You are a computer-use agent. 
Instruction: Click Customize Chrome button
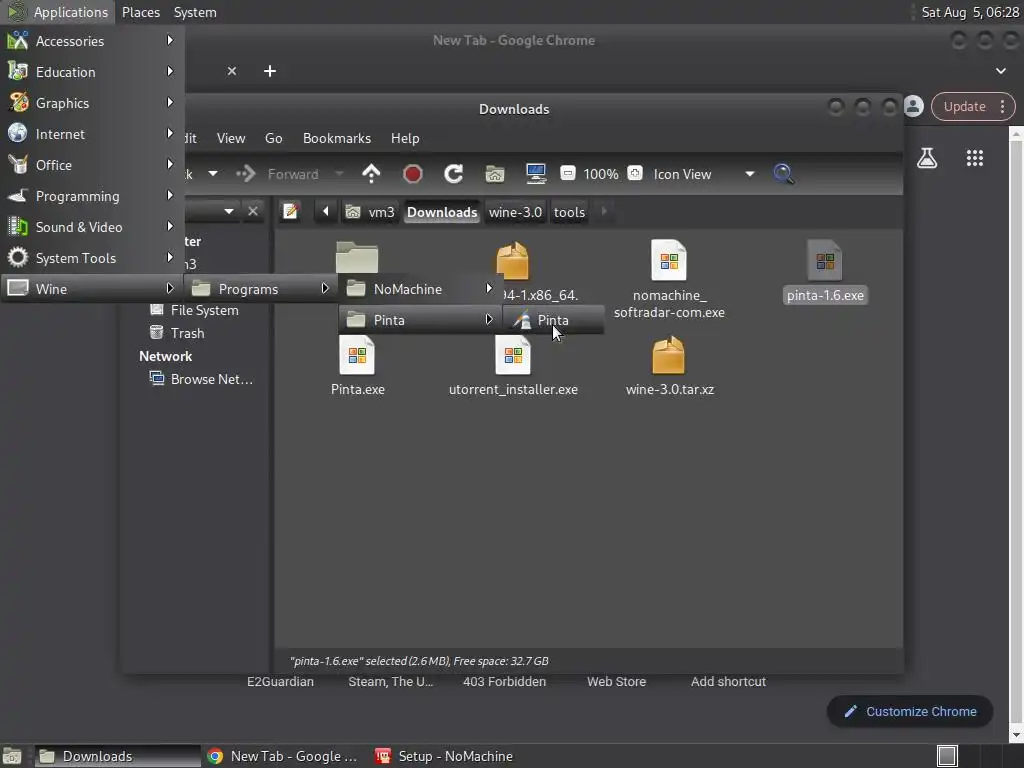(910, 711)
